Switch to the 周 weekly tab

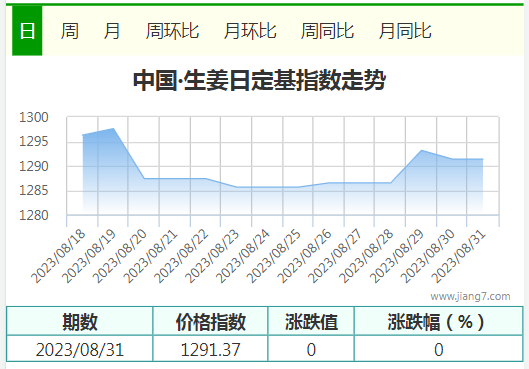click(x=70, y=31)
